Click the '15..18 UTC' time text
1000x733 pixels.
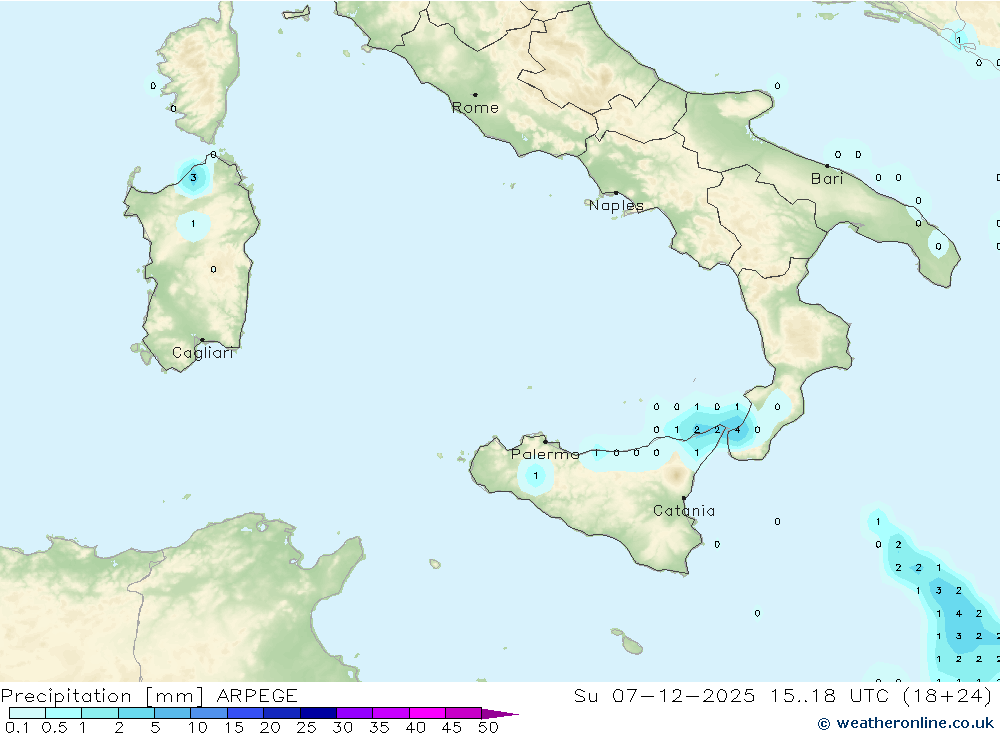coord(831,695)
